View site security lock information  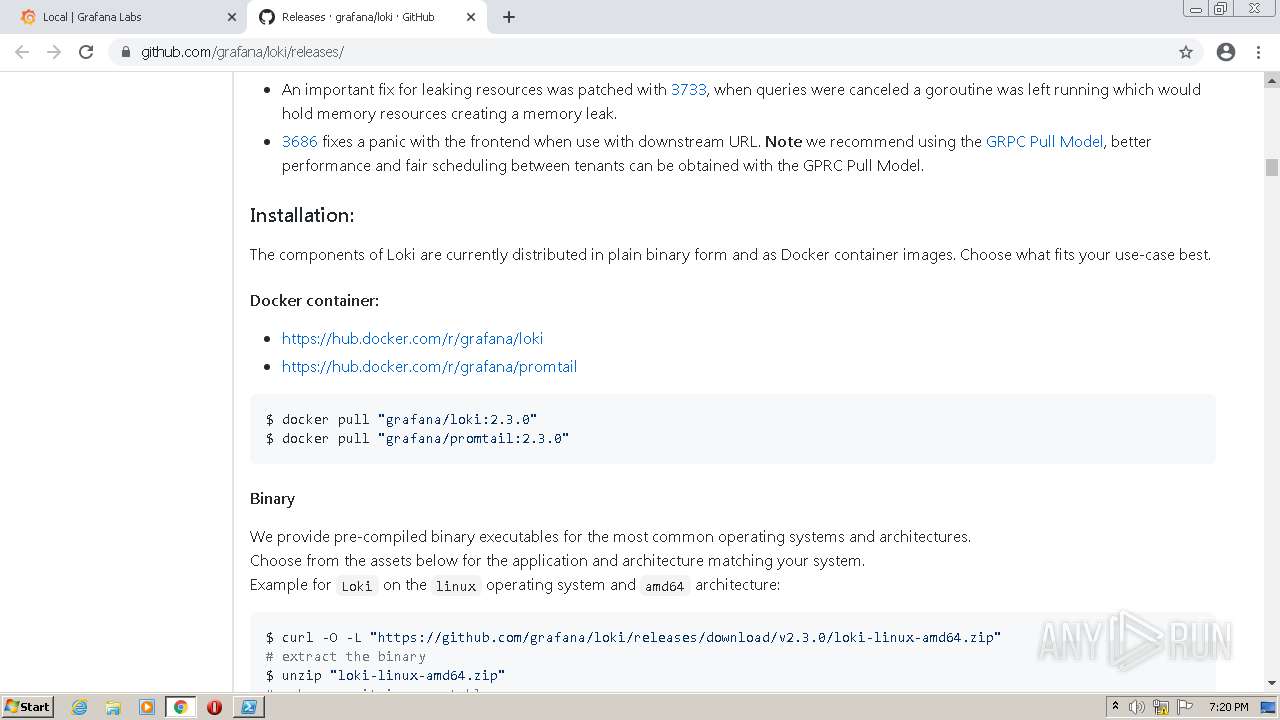pos(125,52)
